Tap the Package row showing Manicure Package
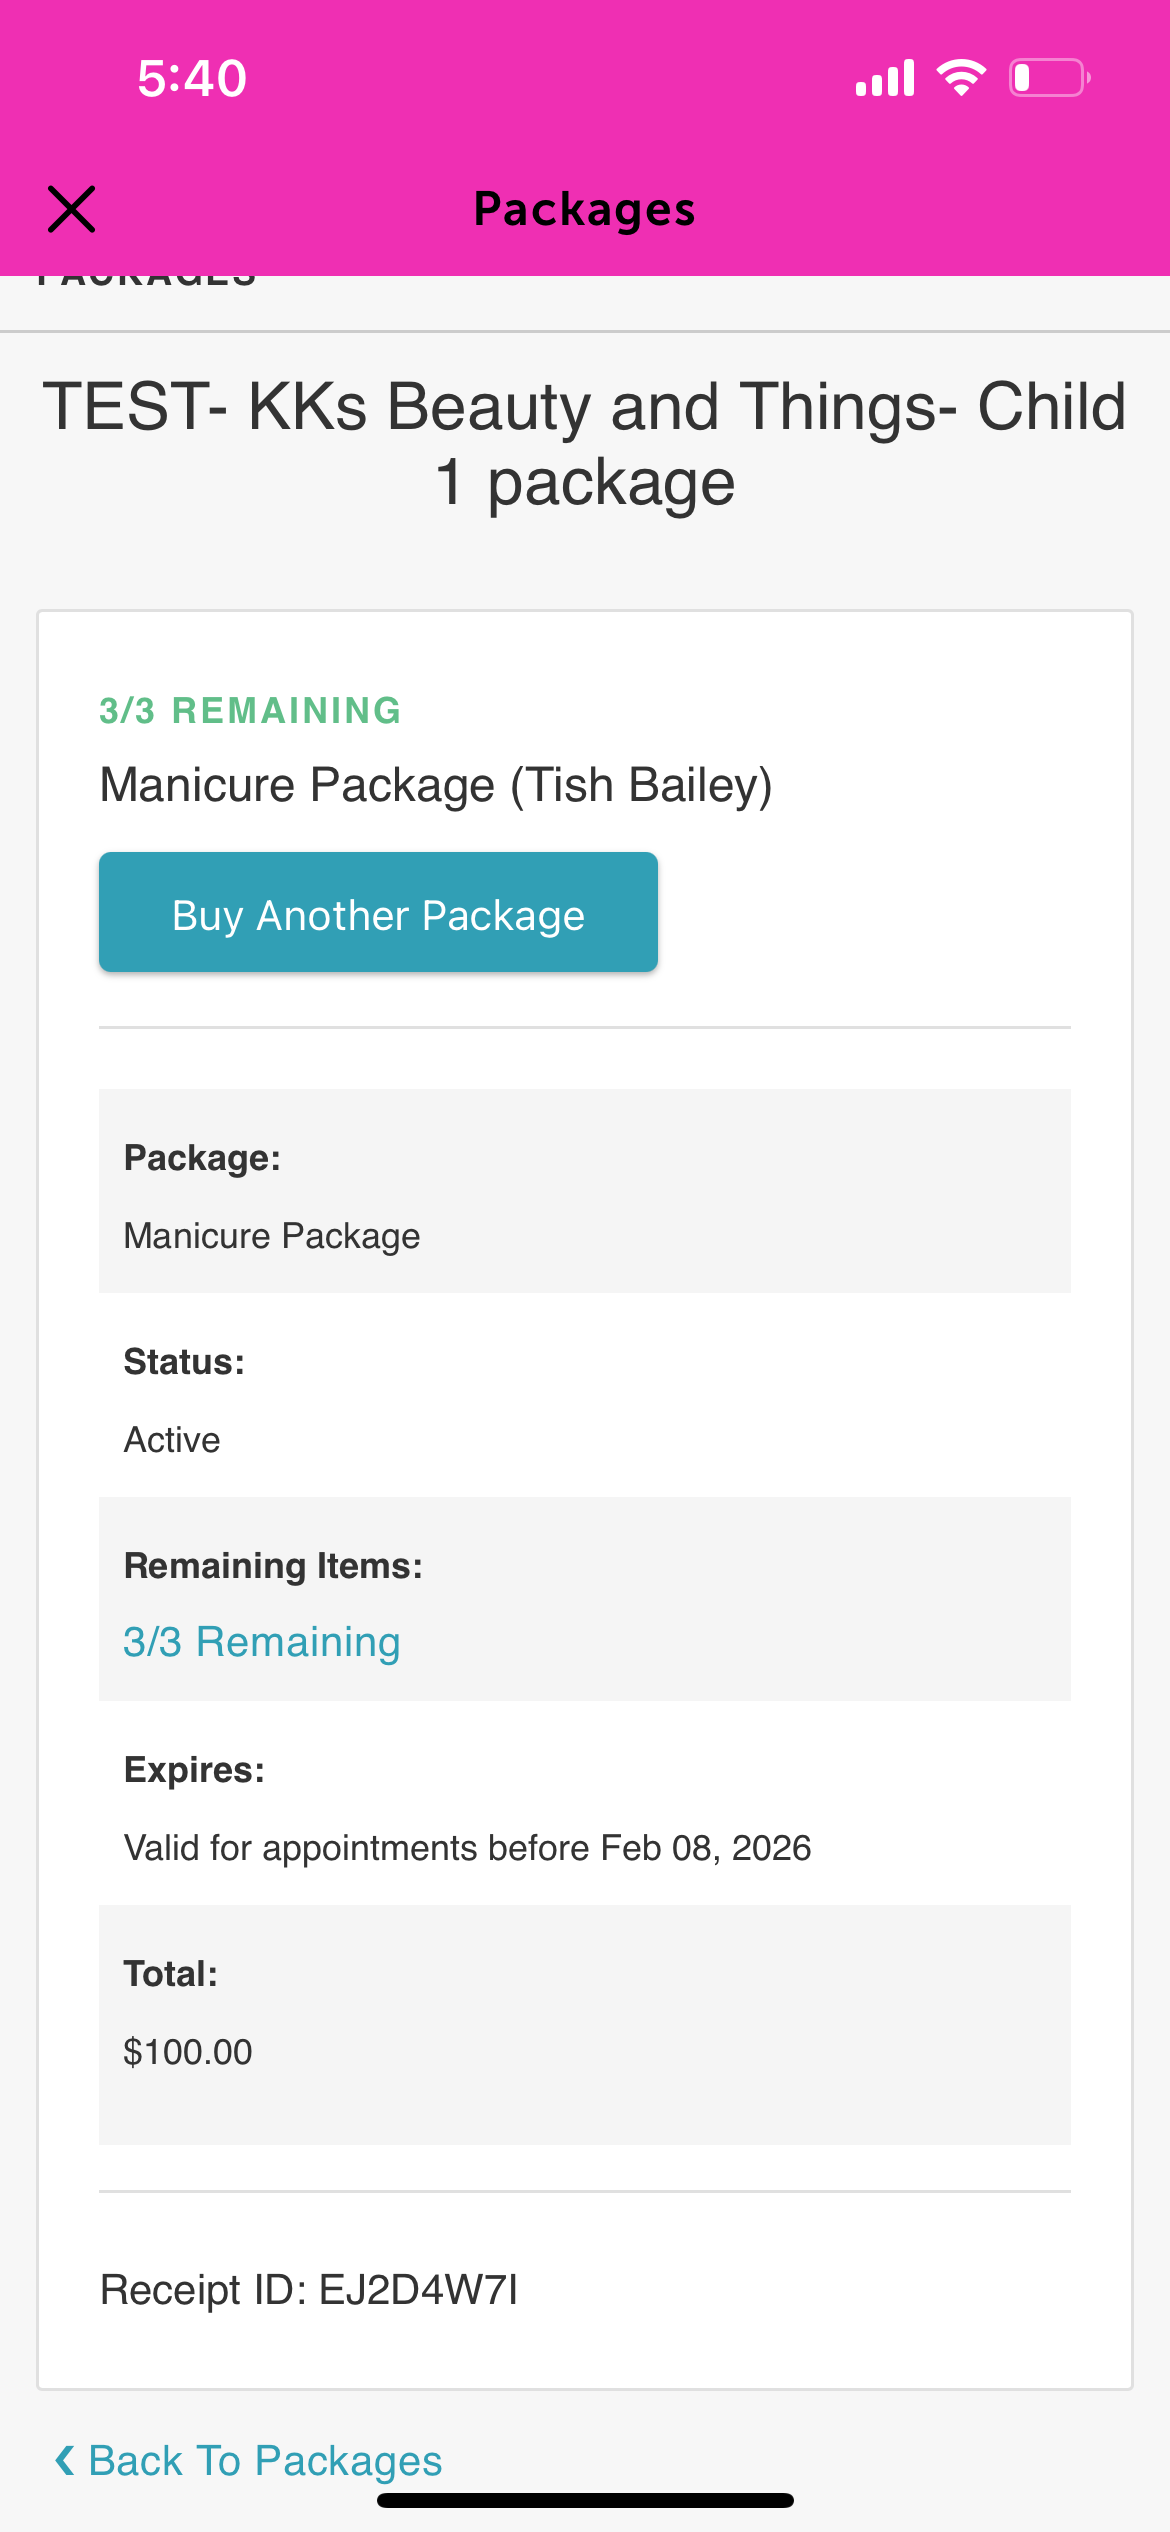 584,1192
